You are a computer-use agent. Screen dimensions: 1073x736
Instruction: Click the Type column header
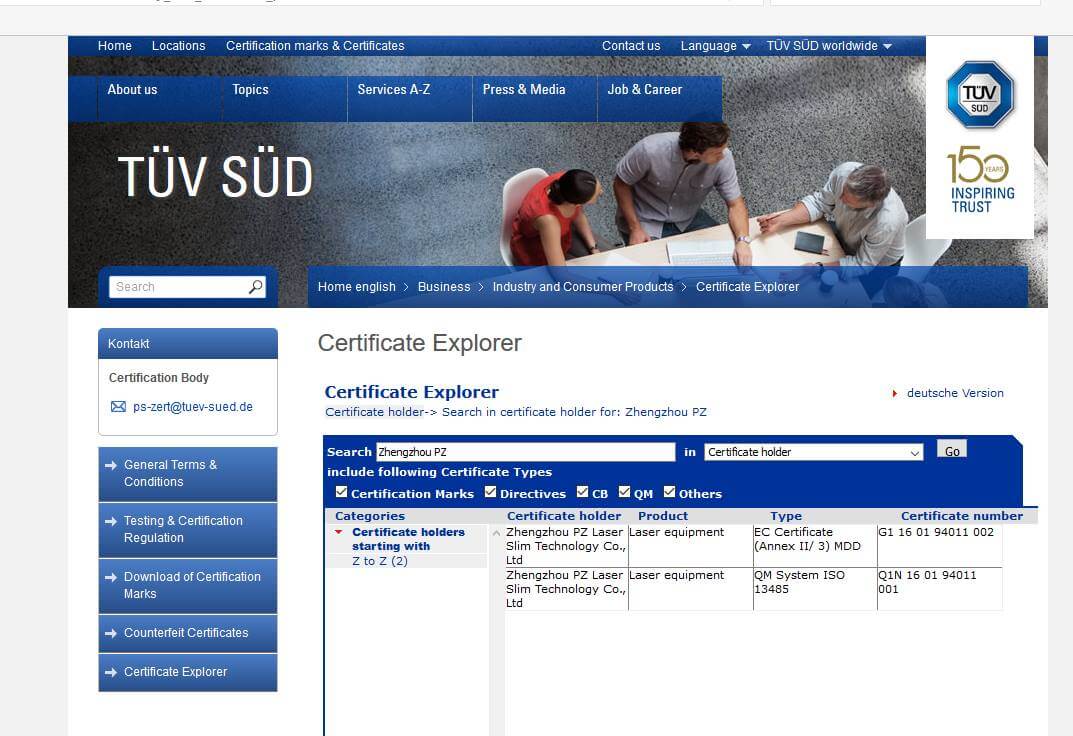[786, 516]
